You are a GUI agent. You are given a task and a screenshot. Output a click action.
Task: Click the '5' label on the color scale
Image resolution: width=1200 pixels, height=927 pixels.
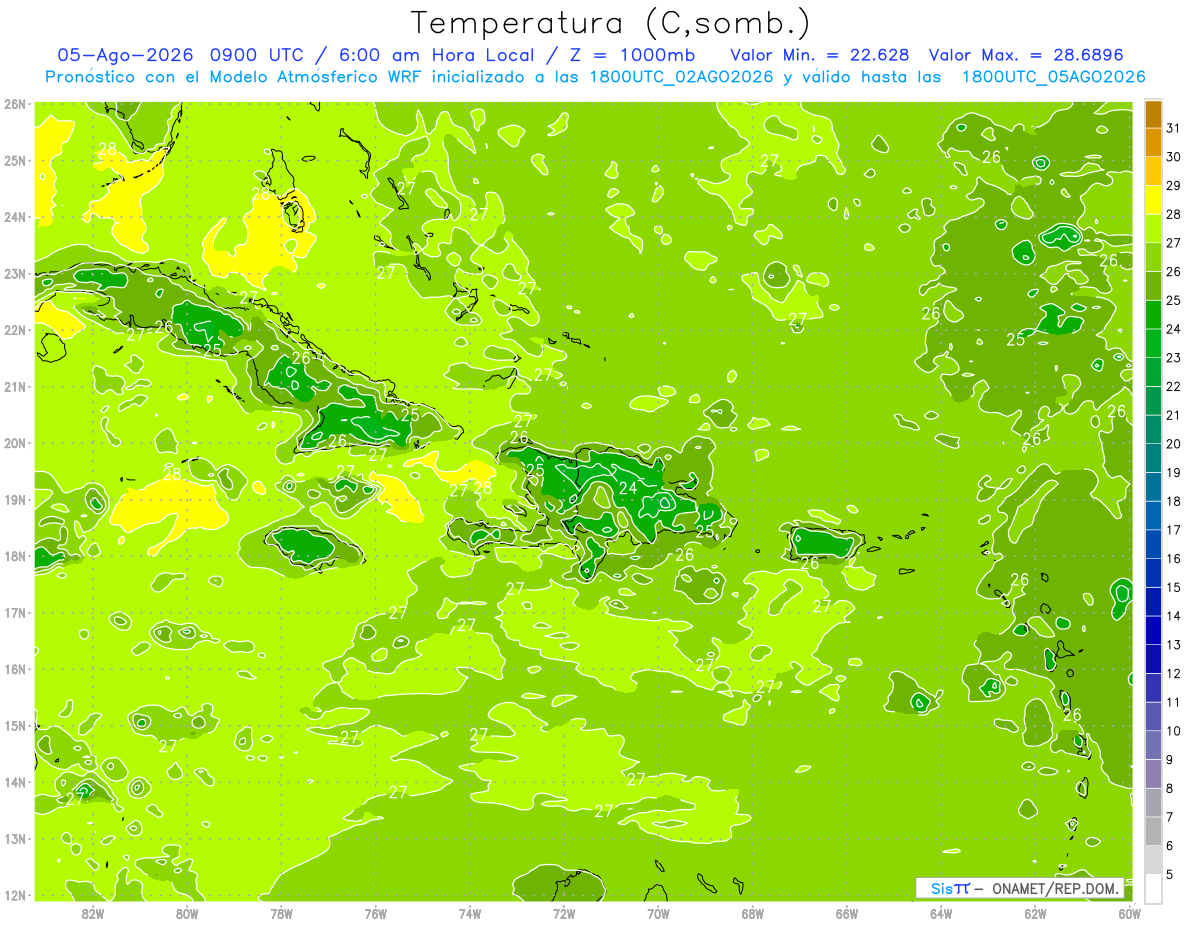[1170, 874]
